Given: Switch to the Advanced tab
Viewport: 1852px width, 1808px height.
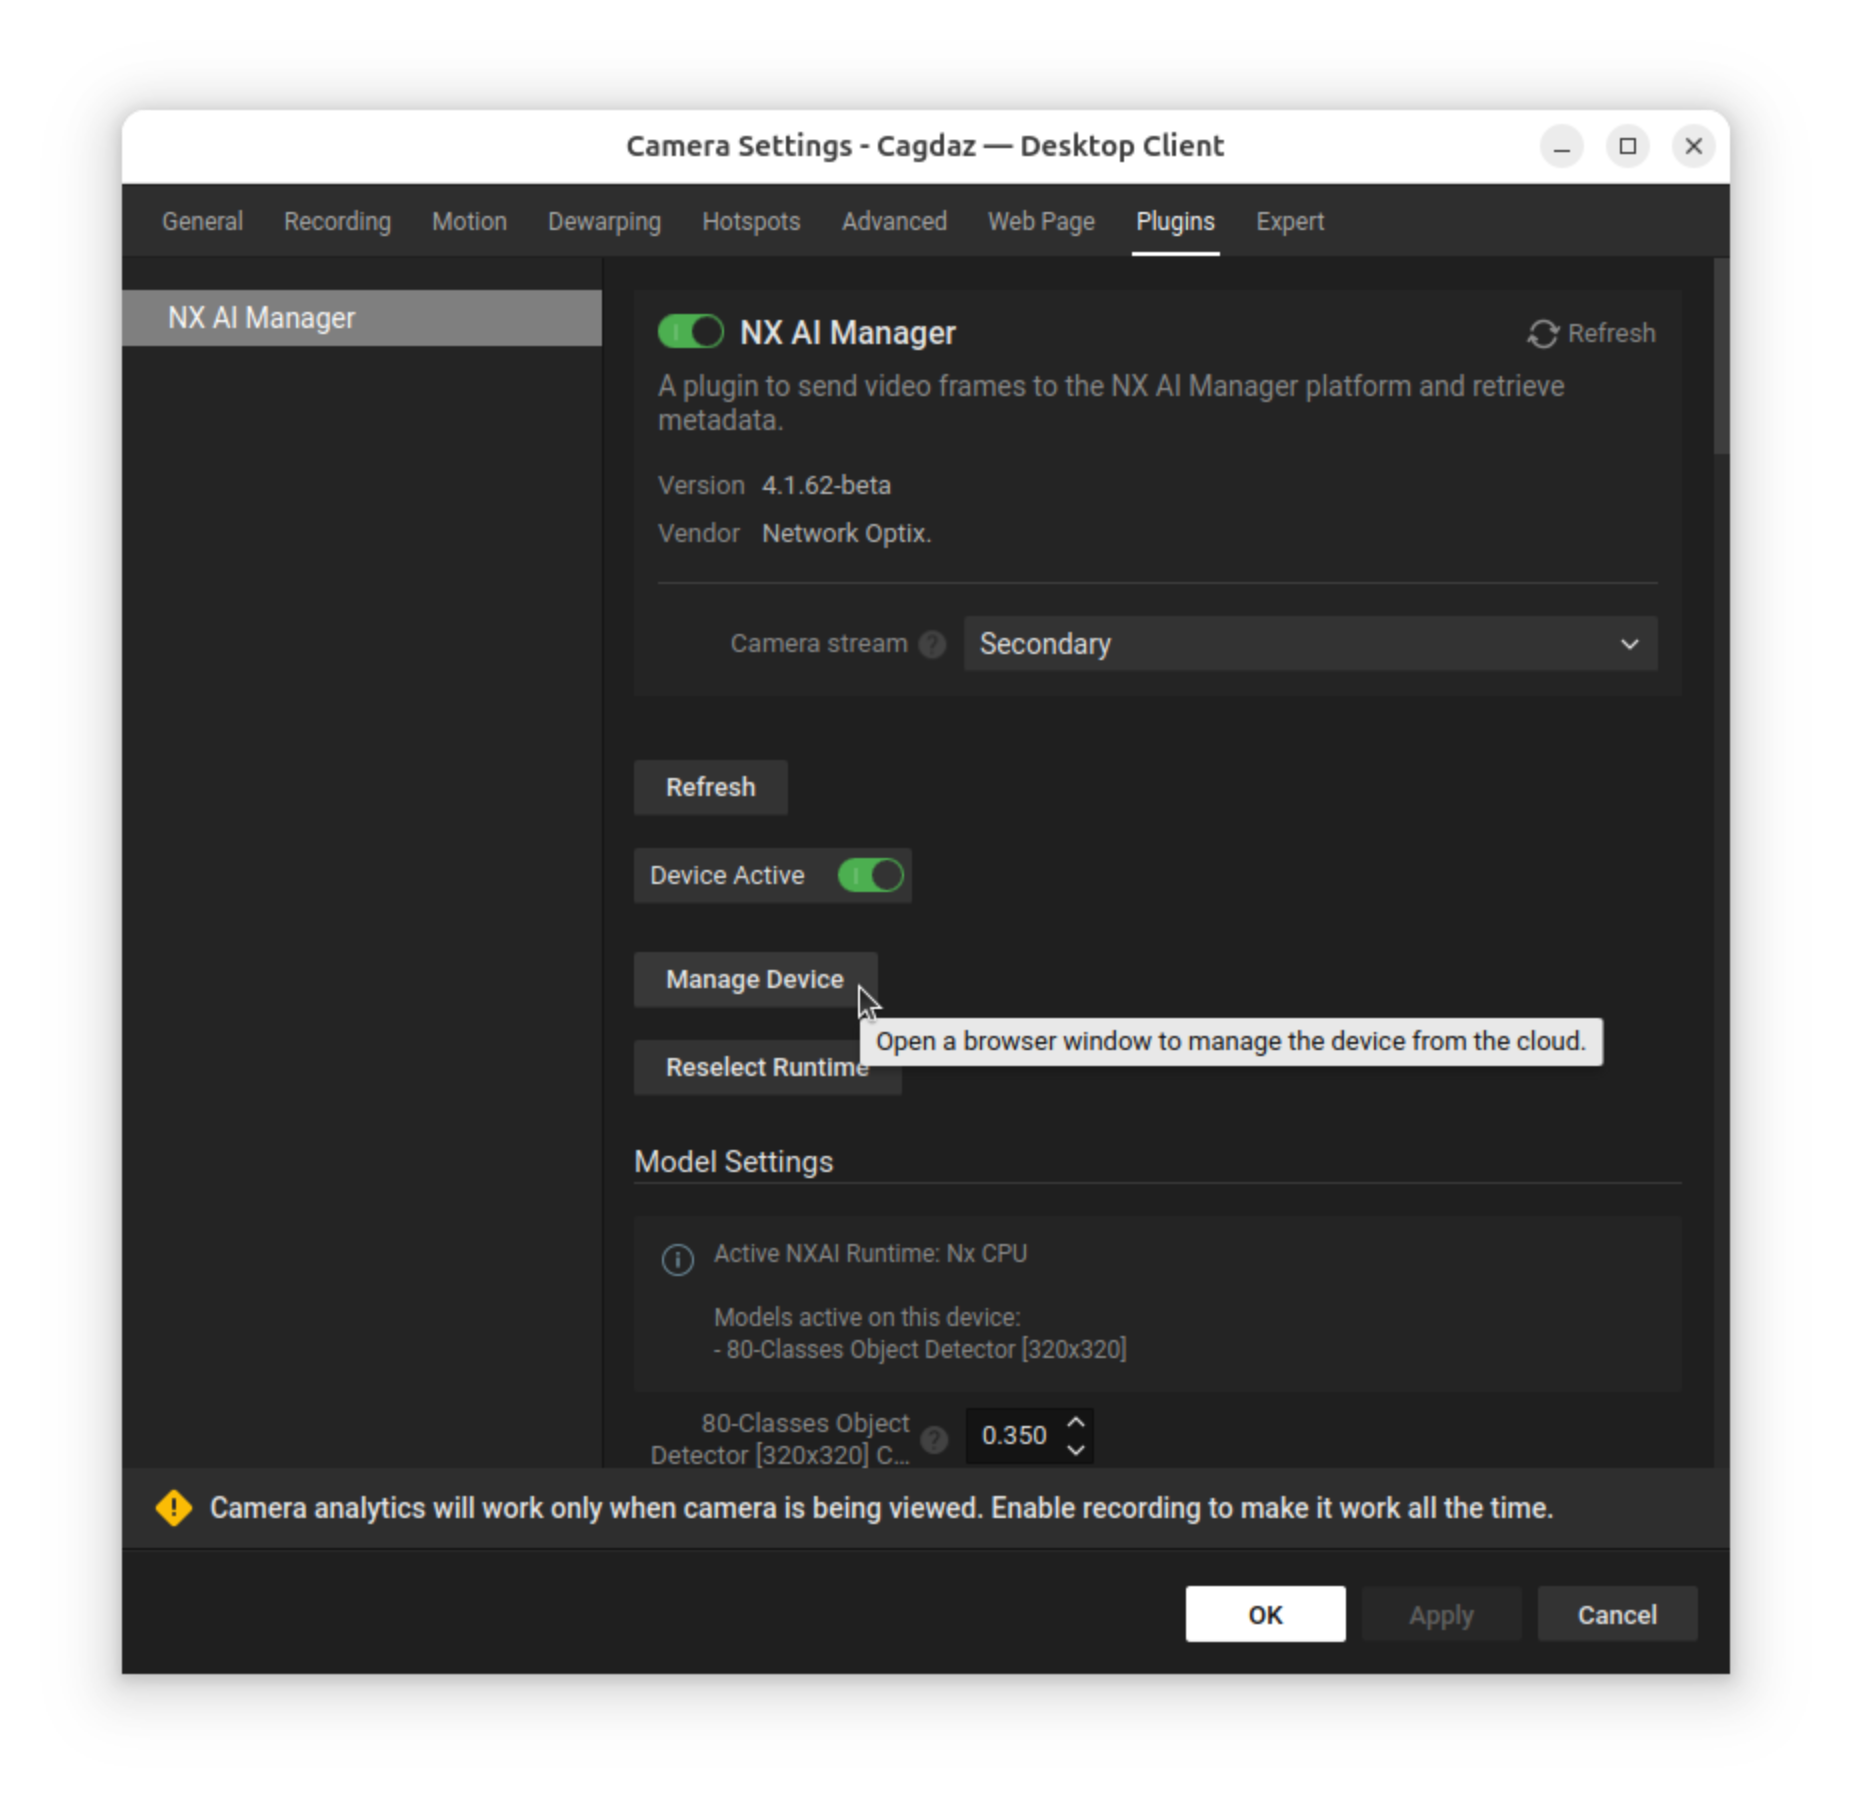Looking at the screenshot, I should (x=894, y=221).
